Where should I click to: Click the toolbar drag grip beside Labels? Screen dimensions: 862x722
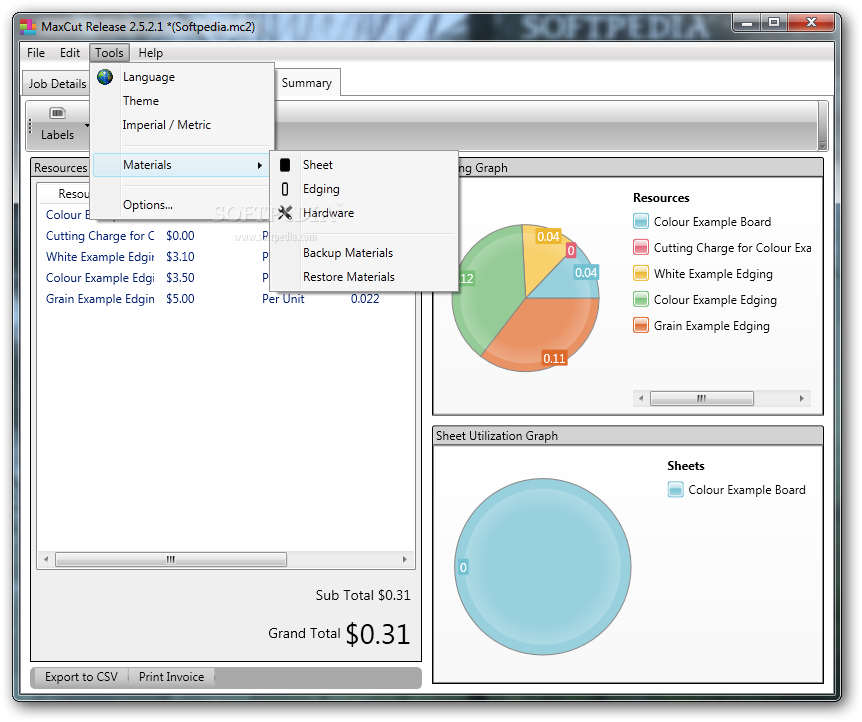pos(30,126)
